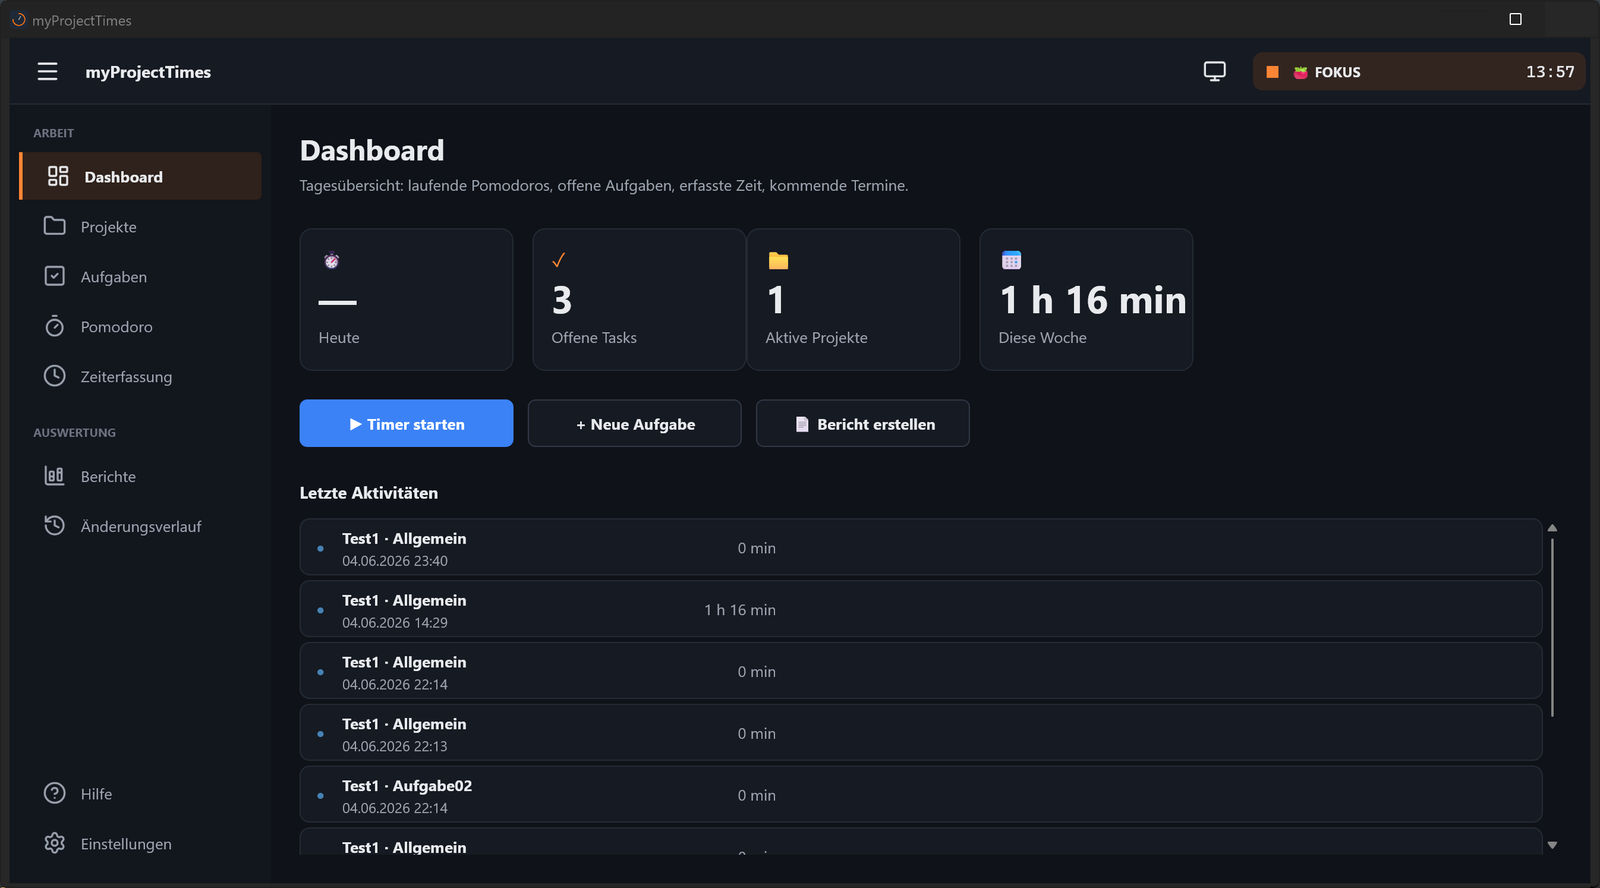Image resolution: width=1600 pixels, height=888 pixels.
Task: Click the Dashboard grid icon in sidebar
Action: (x=58, y=176)
